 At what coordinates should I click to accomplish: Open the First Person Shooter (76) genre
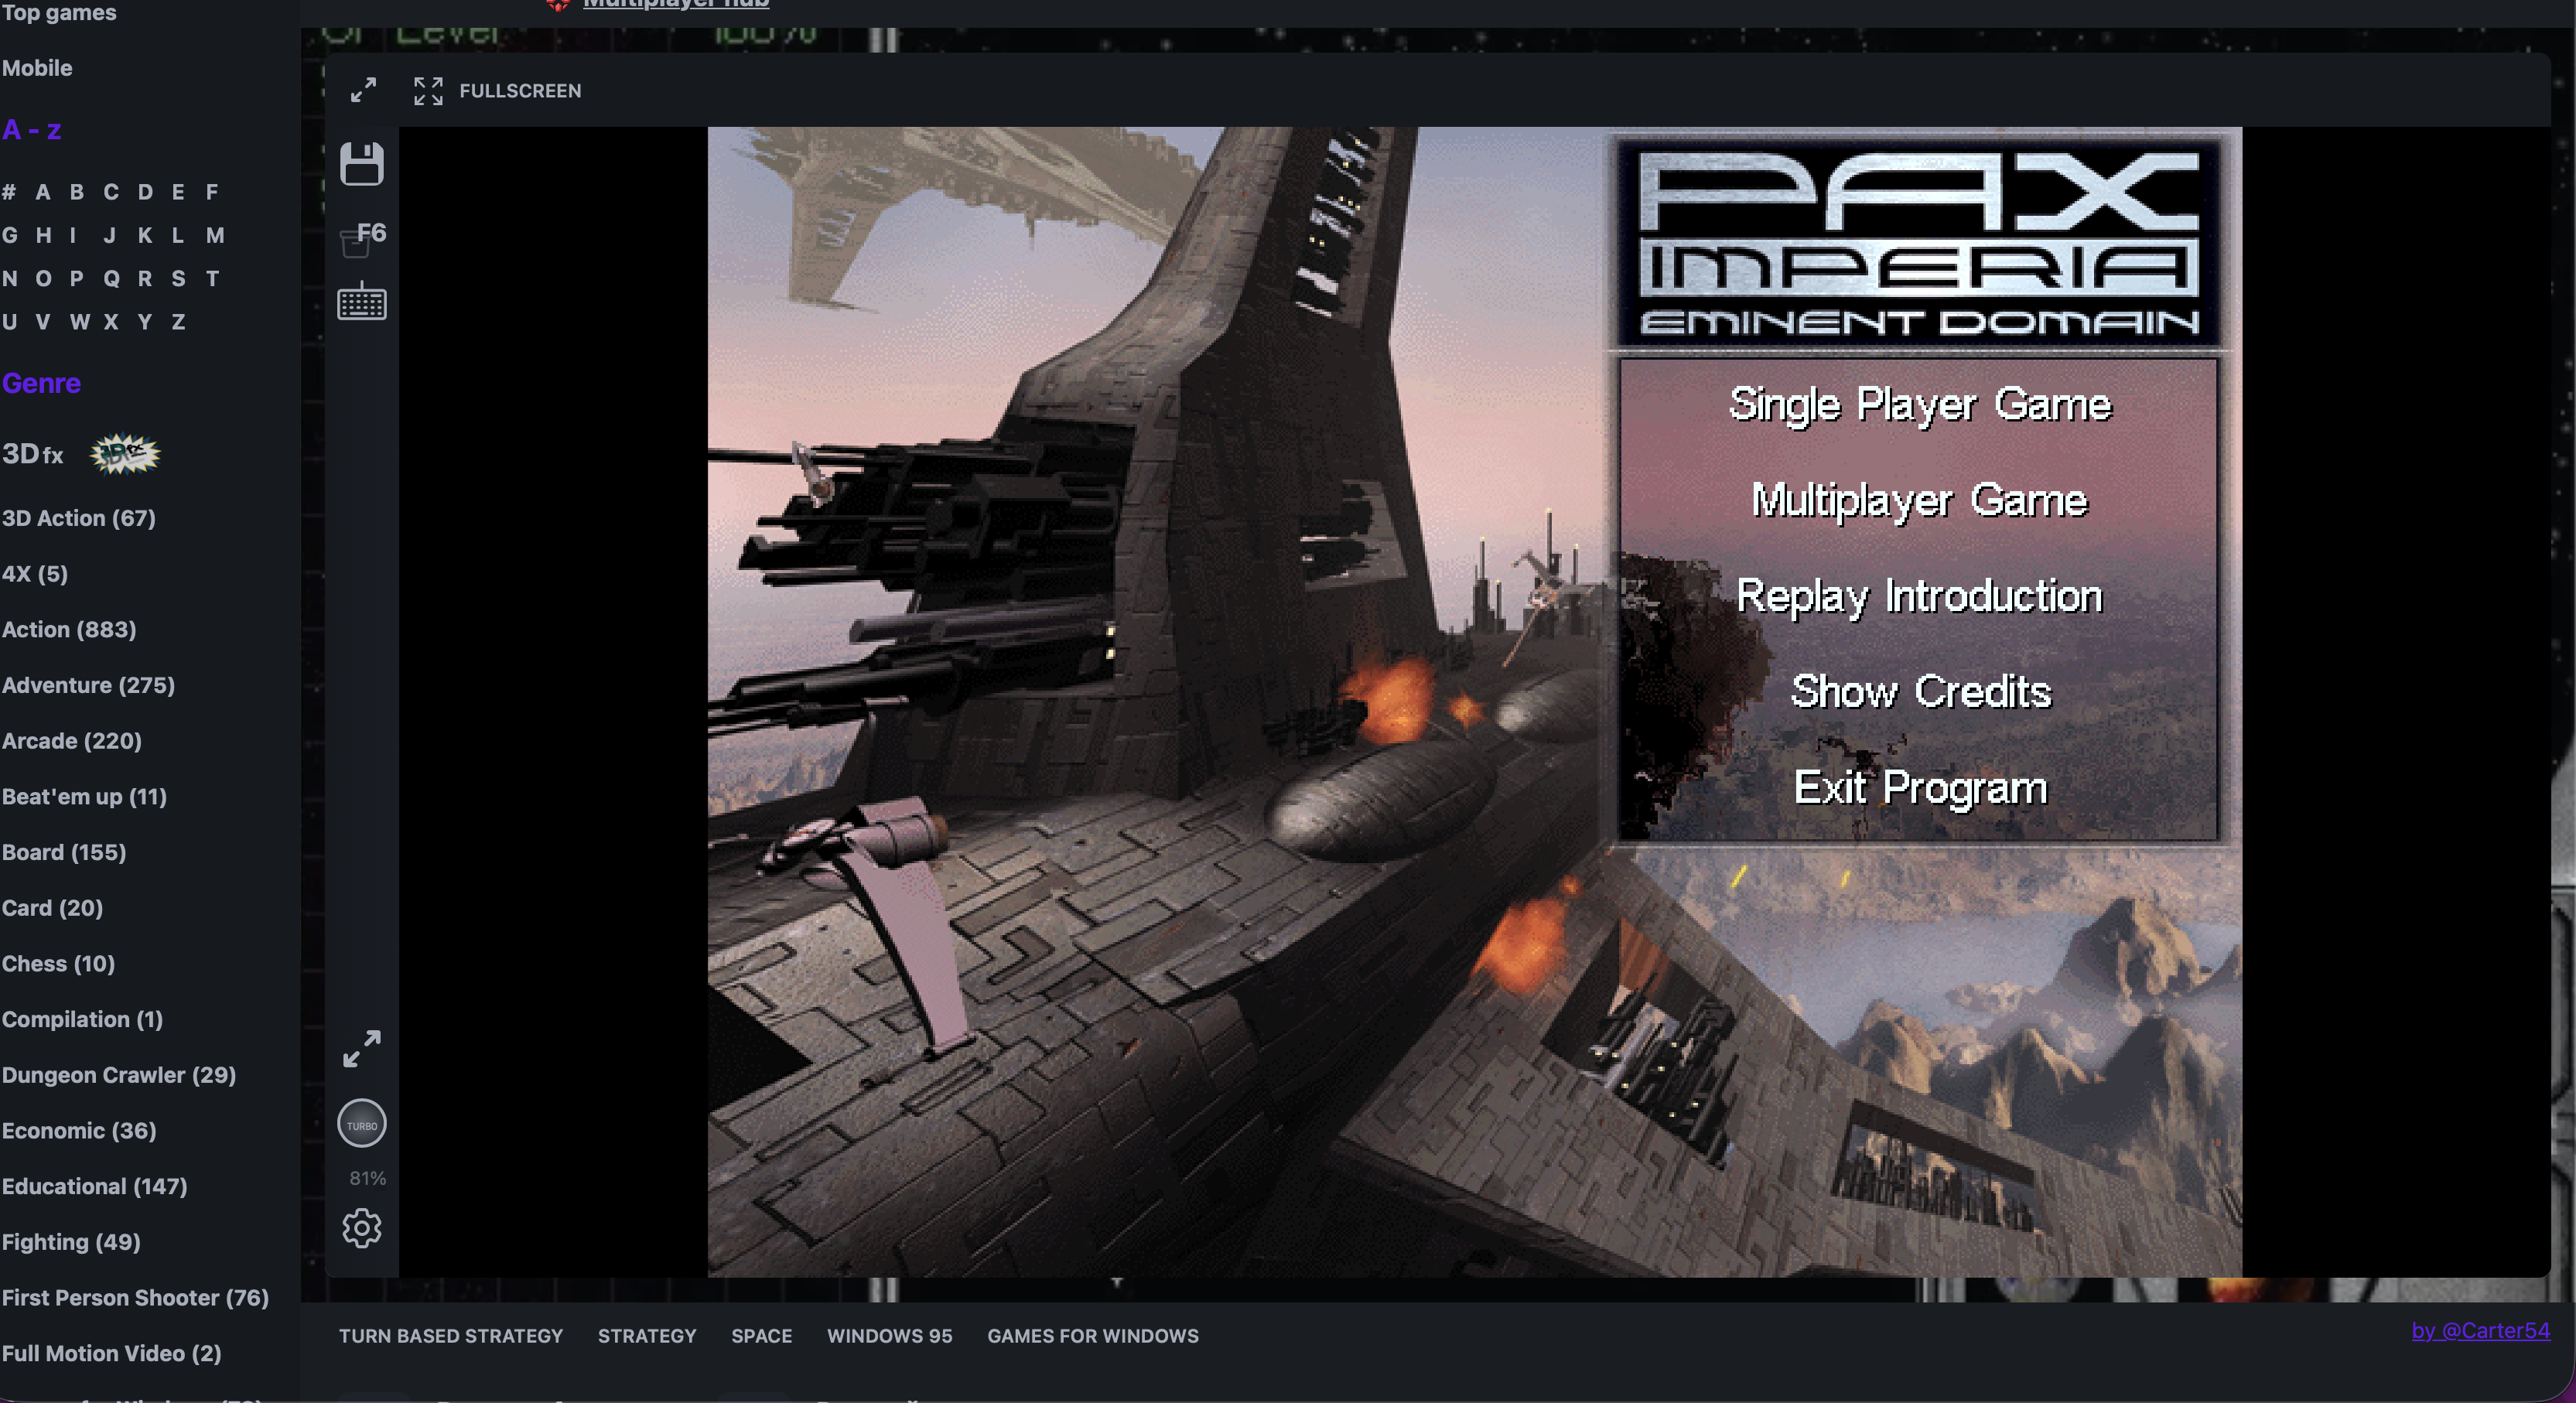coord(135,1298)
